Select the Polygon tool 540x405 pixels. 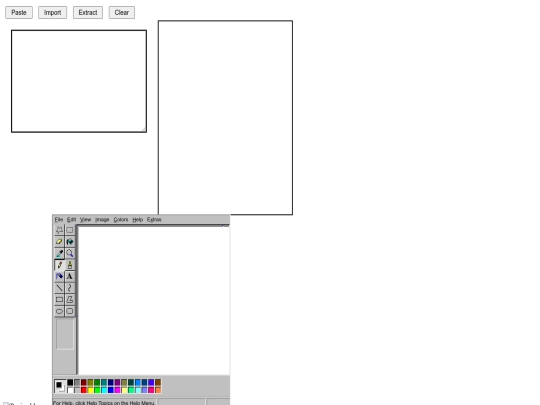coord(70,300)
